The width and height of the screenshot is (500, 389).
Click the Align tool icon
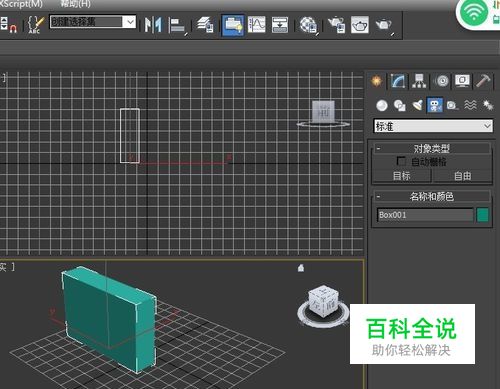click(x=177, y=25)
